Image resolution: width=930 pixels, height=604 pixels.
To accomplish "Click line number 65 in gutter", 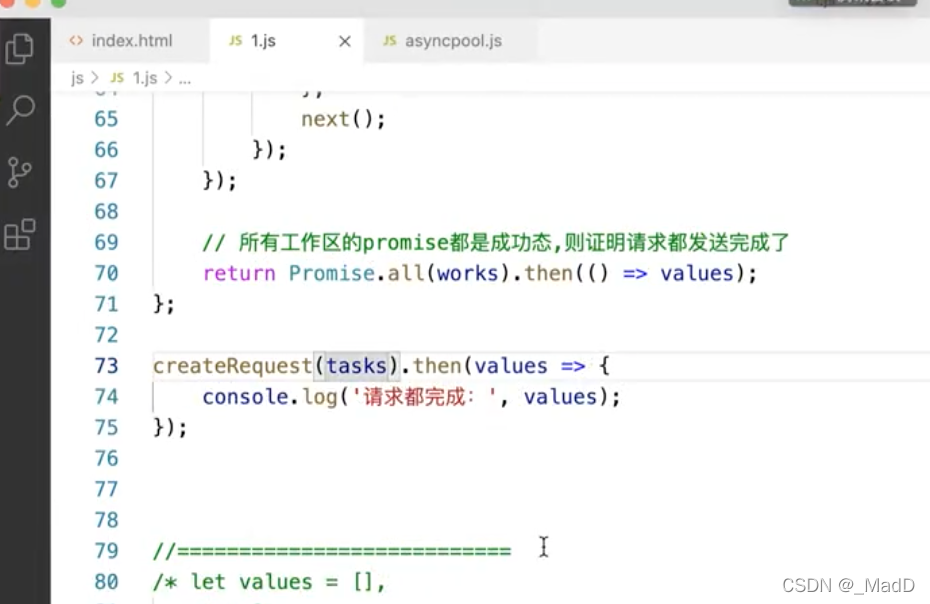I will click(x=107, y=119).
